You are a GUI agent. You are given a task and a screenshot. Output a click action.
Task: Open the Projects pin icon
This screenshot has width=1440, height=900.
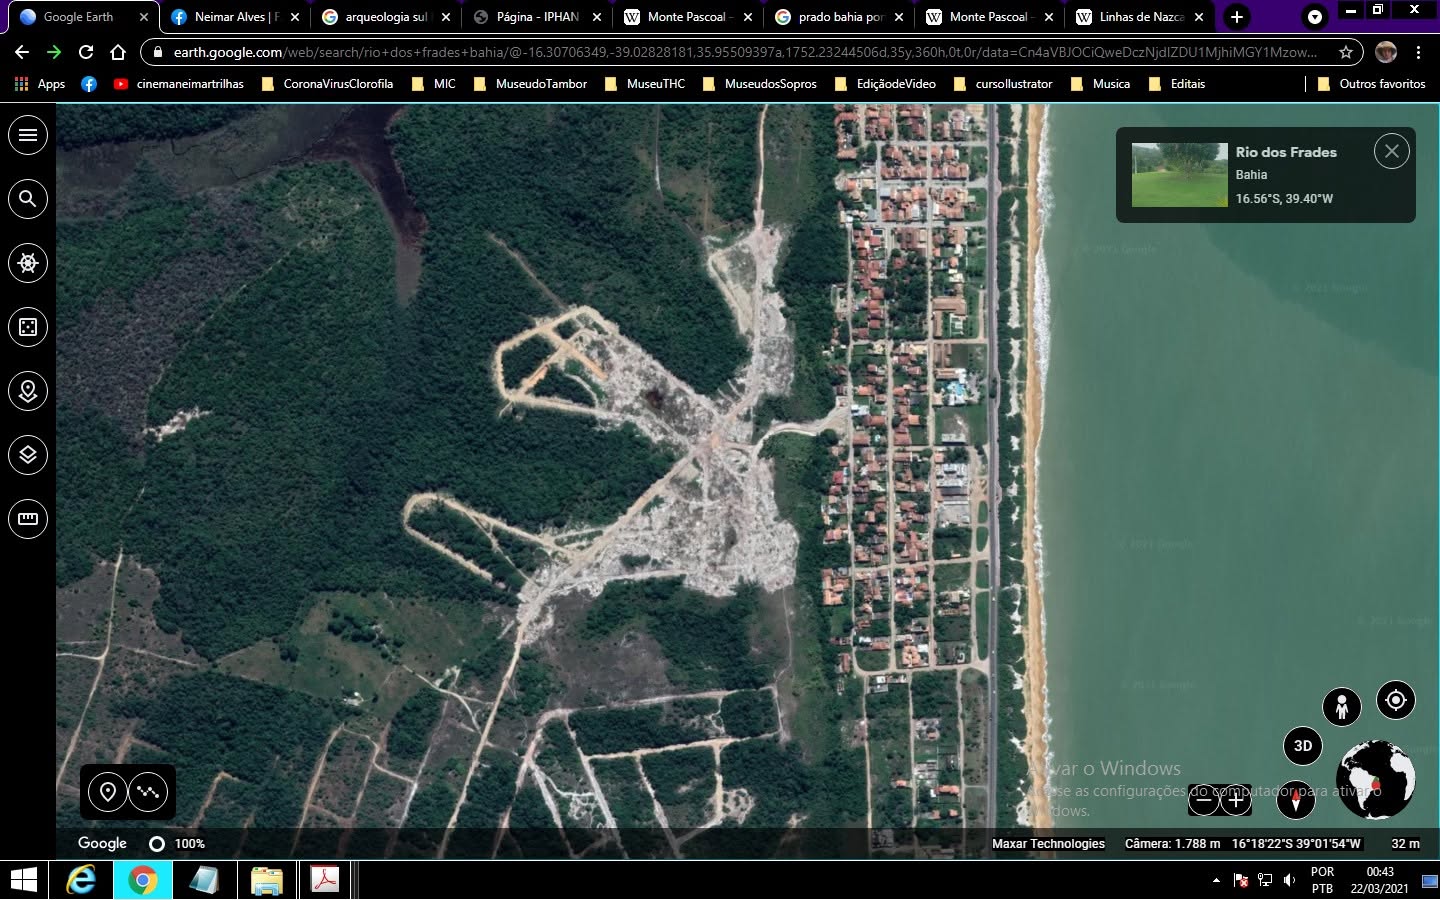click(28, 391)
